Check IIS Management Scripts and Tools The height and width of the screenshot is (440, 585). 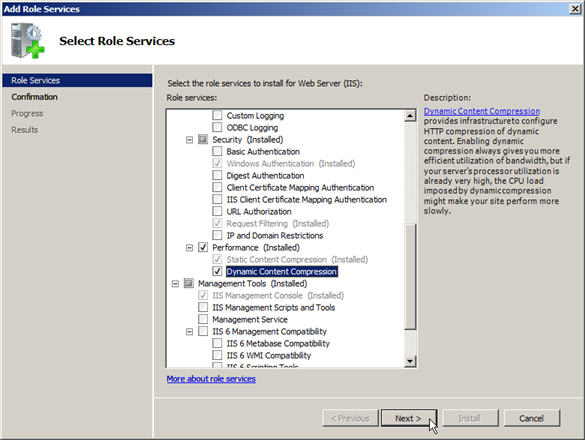tap(203, 307)
